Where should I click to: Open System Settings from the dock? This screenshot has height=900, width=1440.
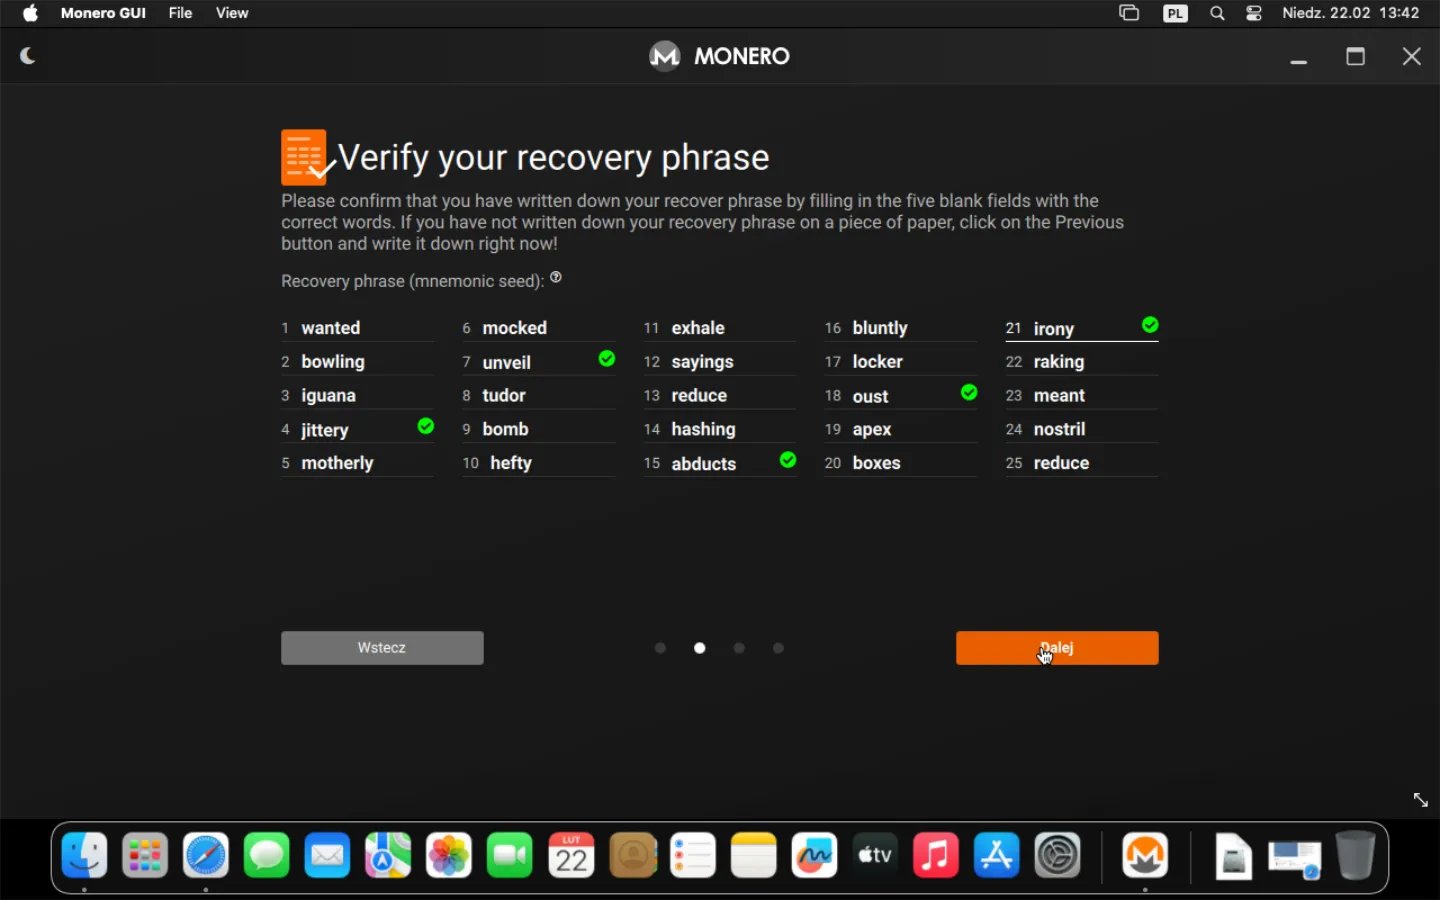pyautogui.click(x=1058, y=856)
